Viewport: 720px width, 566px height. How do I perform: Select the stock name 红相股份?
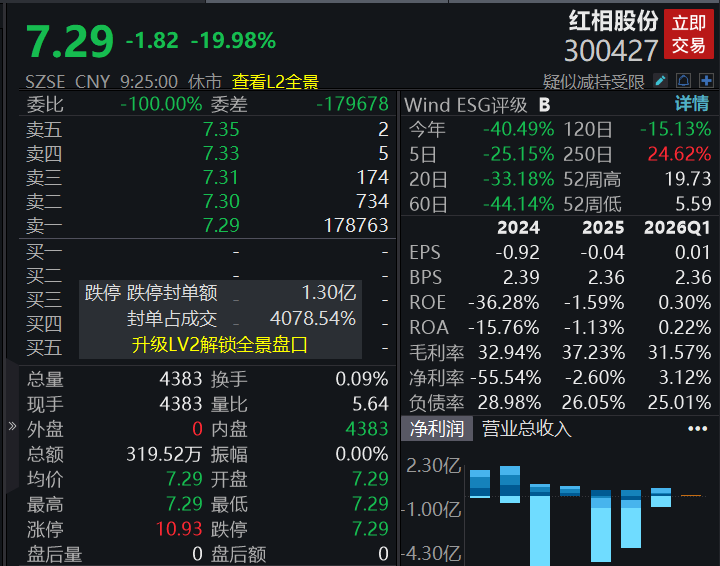tap(613, 21)
